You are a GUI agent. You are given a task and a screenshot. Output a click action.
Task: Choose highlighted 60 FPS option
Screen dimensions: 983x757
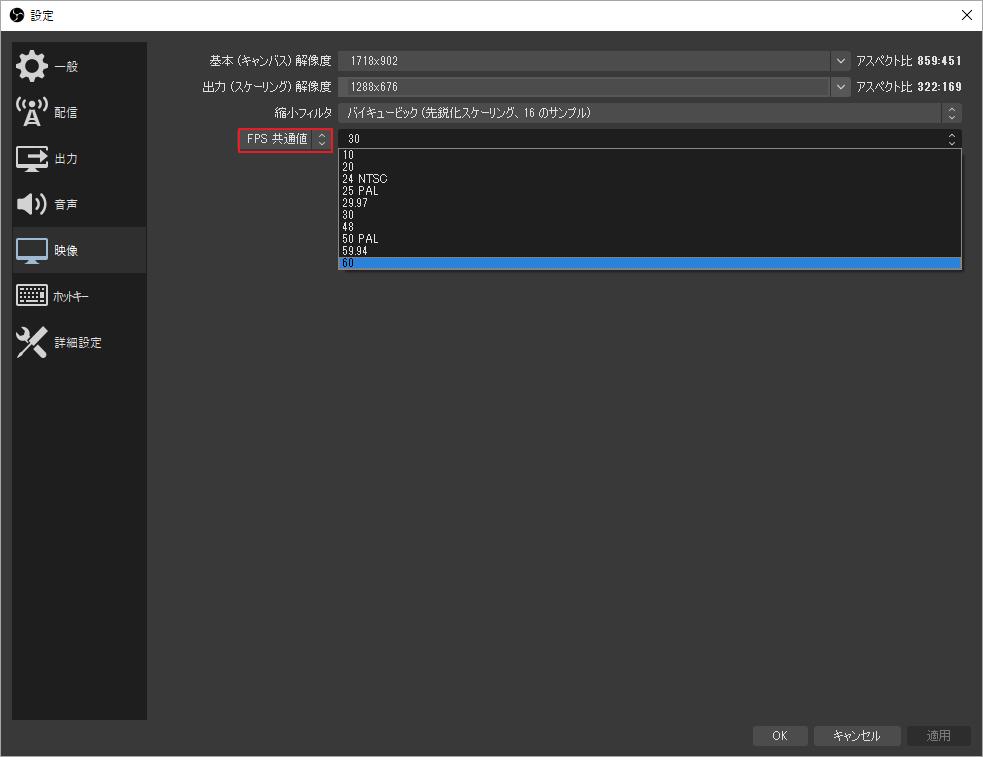pyautogui.click(x=649, y=263)
